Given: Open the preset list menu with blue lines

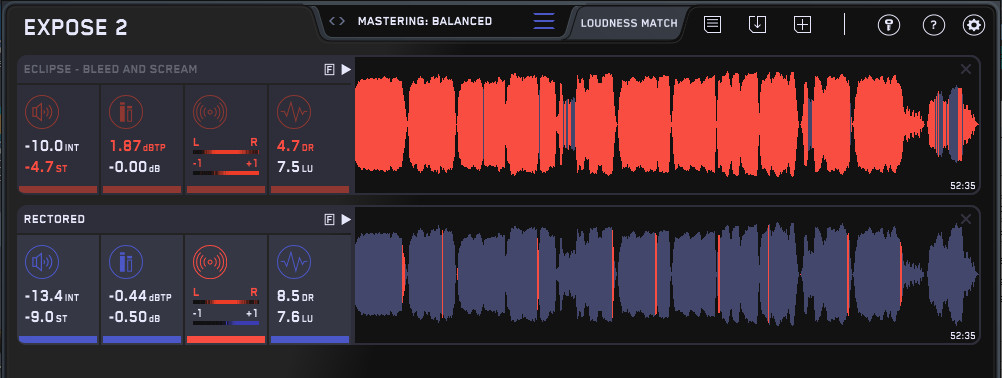Looking at the screenshot, I should (544, 21).
